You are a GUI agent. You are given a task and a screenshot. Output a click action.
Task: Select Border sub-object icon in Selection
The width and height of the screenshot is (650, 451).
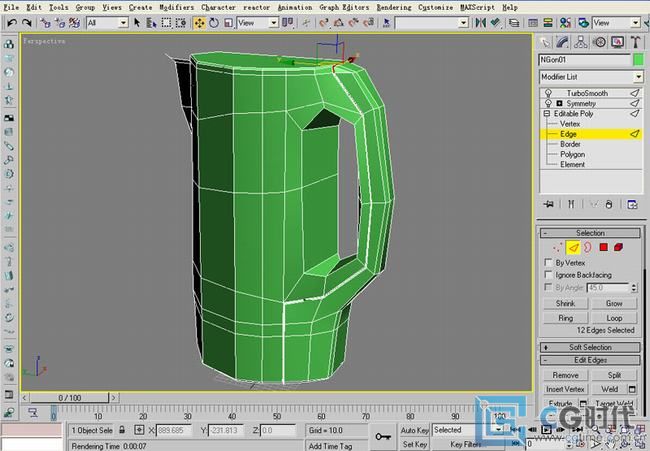588,247
